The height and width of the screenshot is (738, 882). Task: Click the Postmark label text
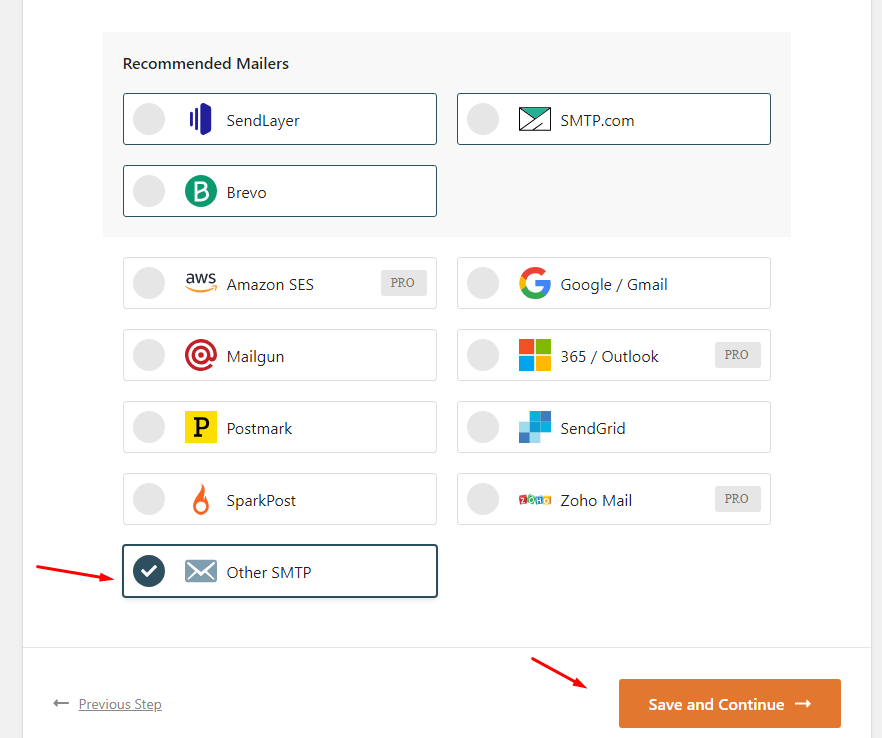tap(259, 429)
